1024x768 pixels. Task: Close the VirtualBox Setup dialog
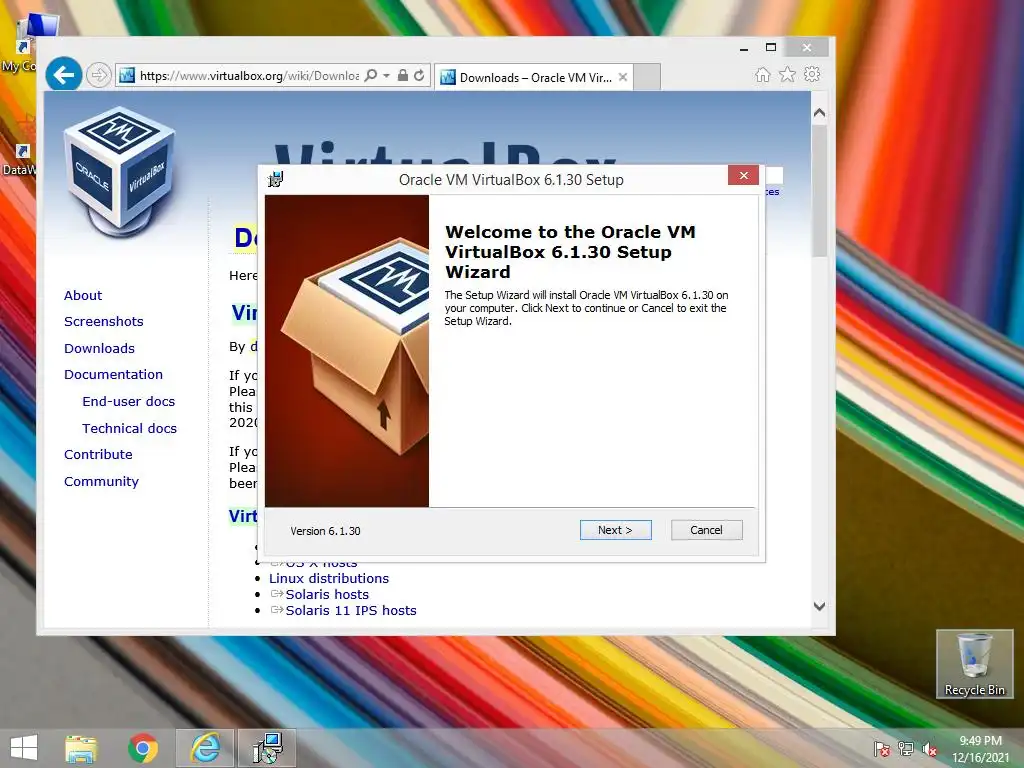point(743,175)
